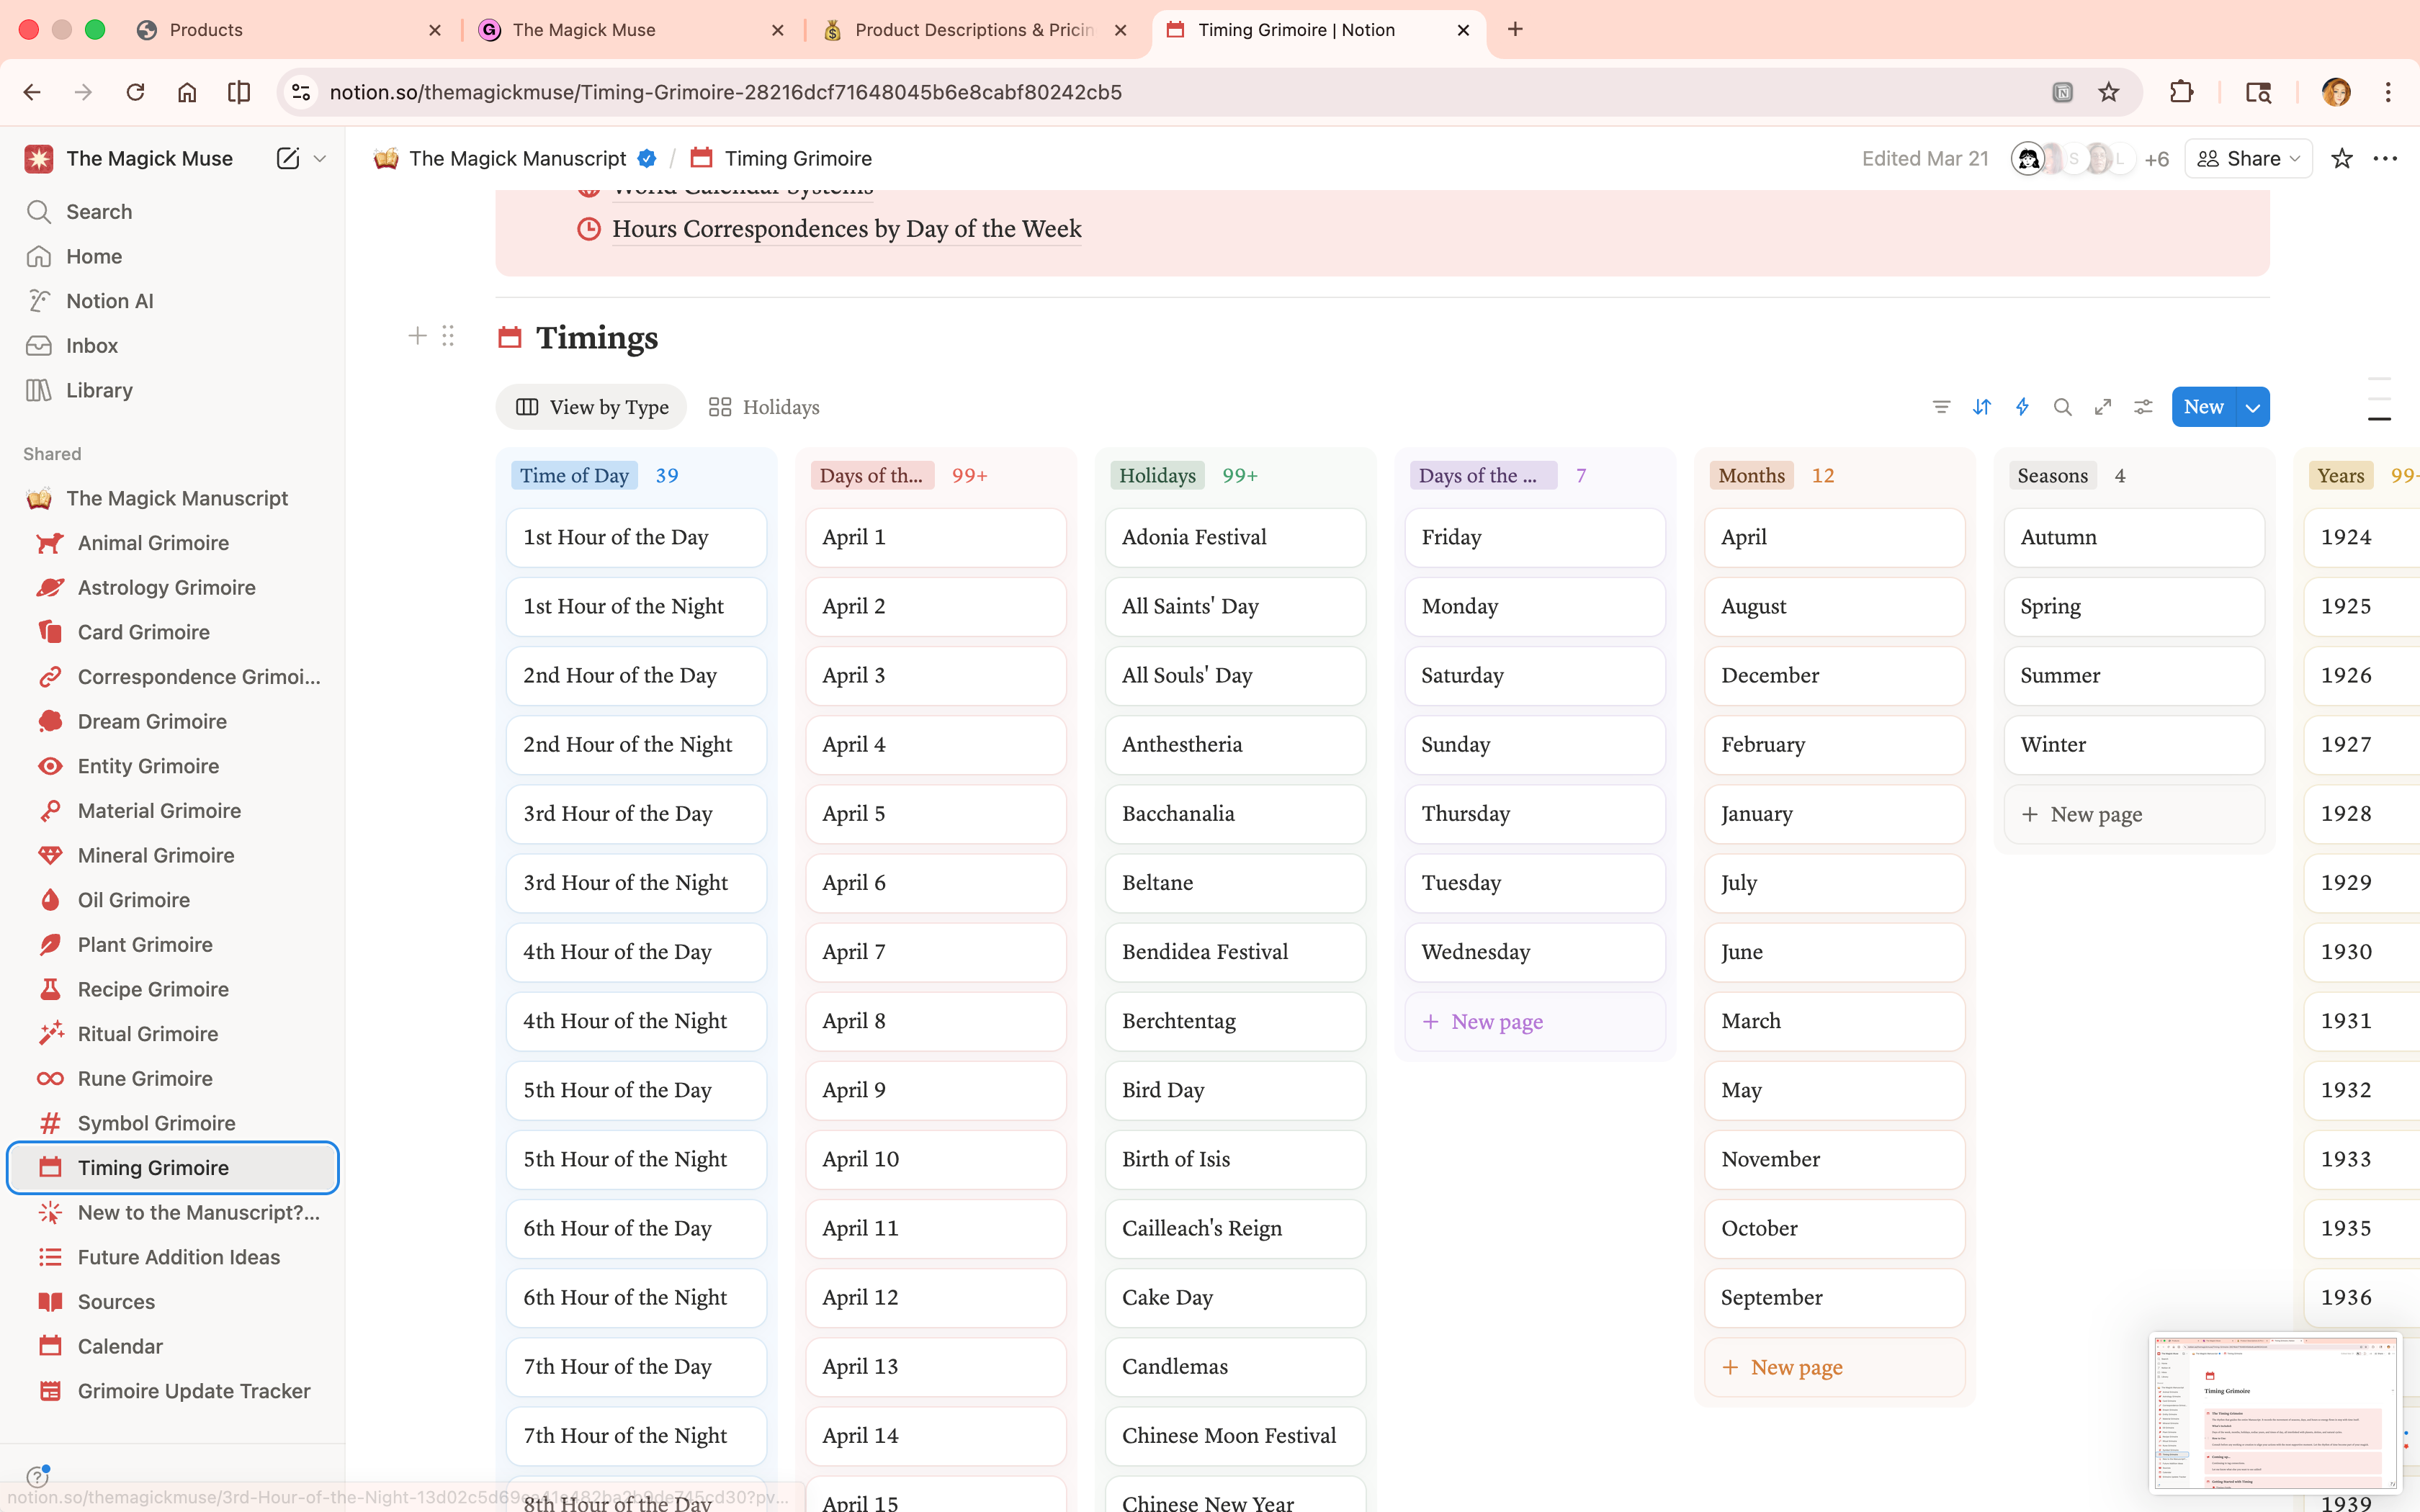Click the blue New button
The height and width of the screenshot is (1512, 2420).
(2203, 407)
